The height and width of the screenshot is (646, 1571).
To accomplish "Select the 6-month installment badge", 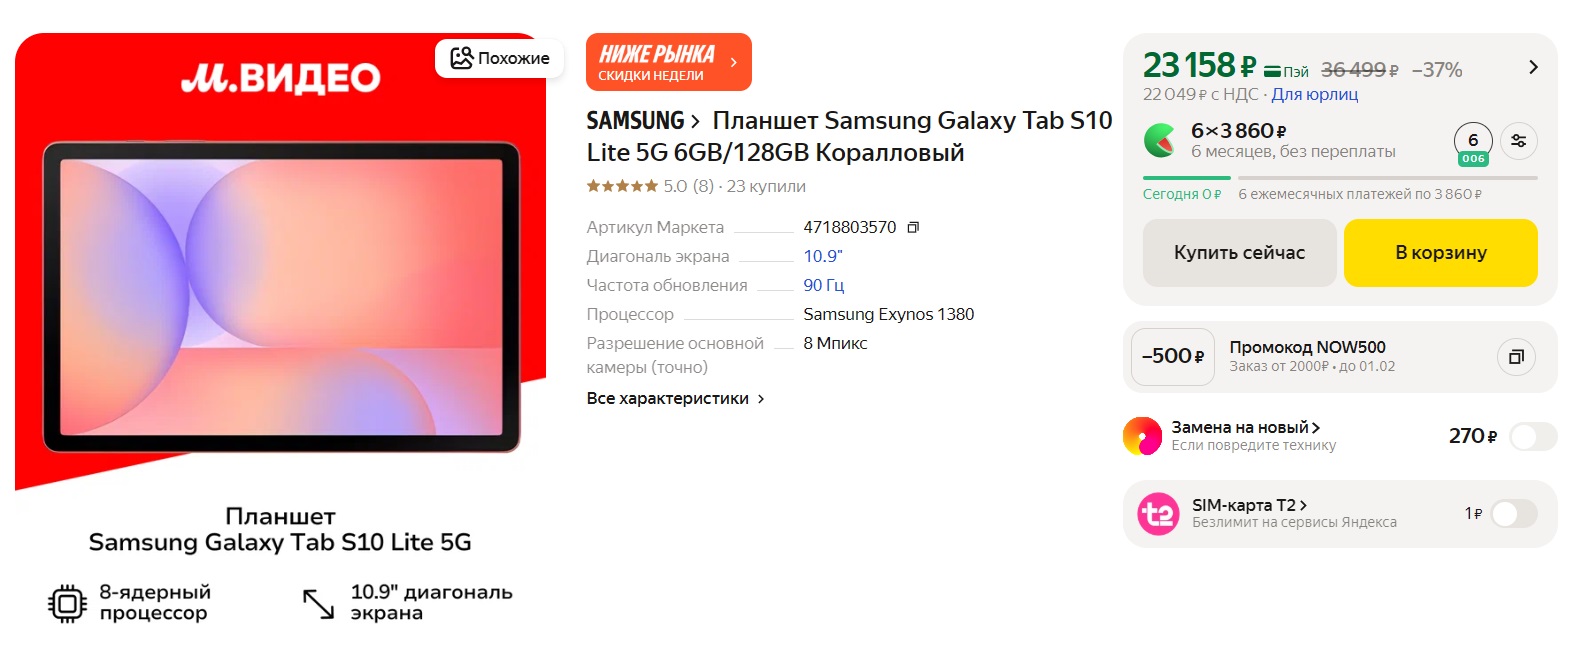I will (x=1473, y=144).
